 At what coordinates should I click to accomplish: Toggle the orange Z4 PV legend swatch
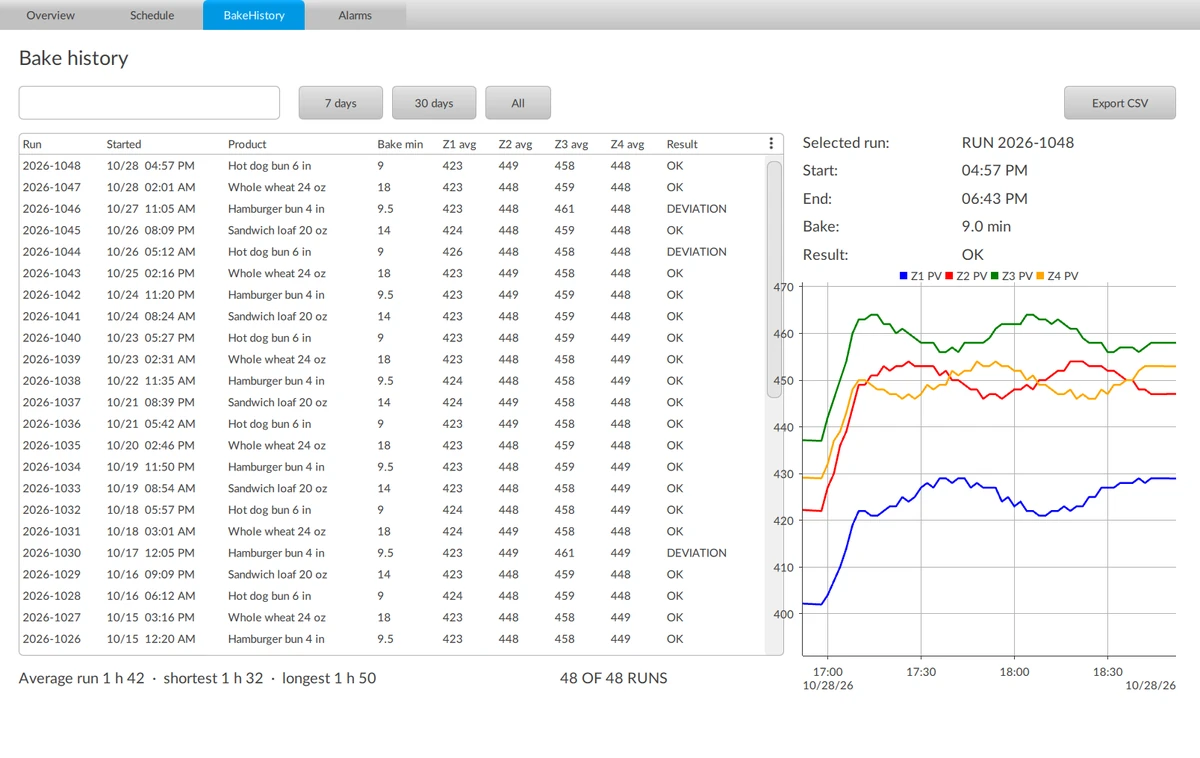[x=1040, y=276]
